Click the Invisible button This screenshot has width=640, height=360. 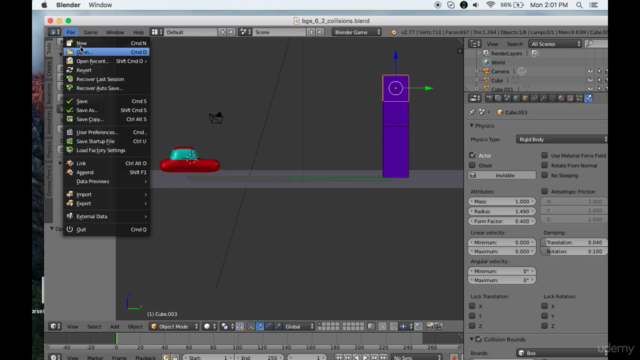[x=502, y=175]
